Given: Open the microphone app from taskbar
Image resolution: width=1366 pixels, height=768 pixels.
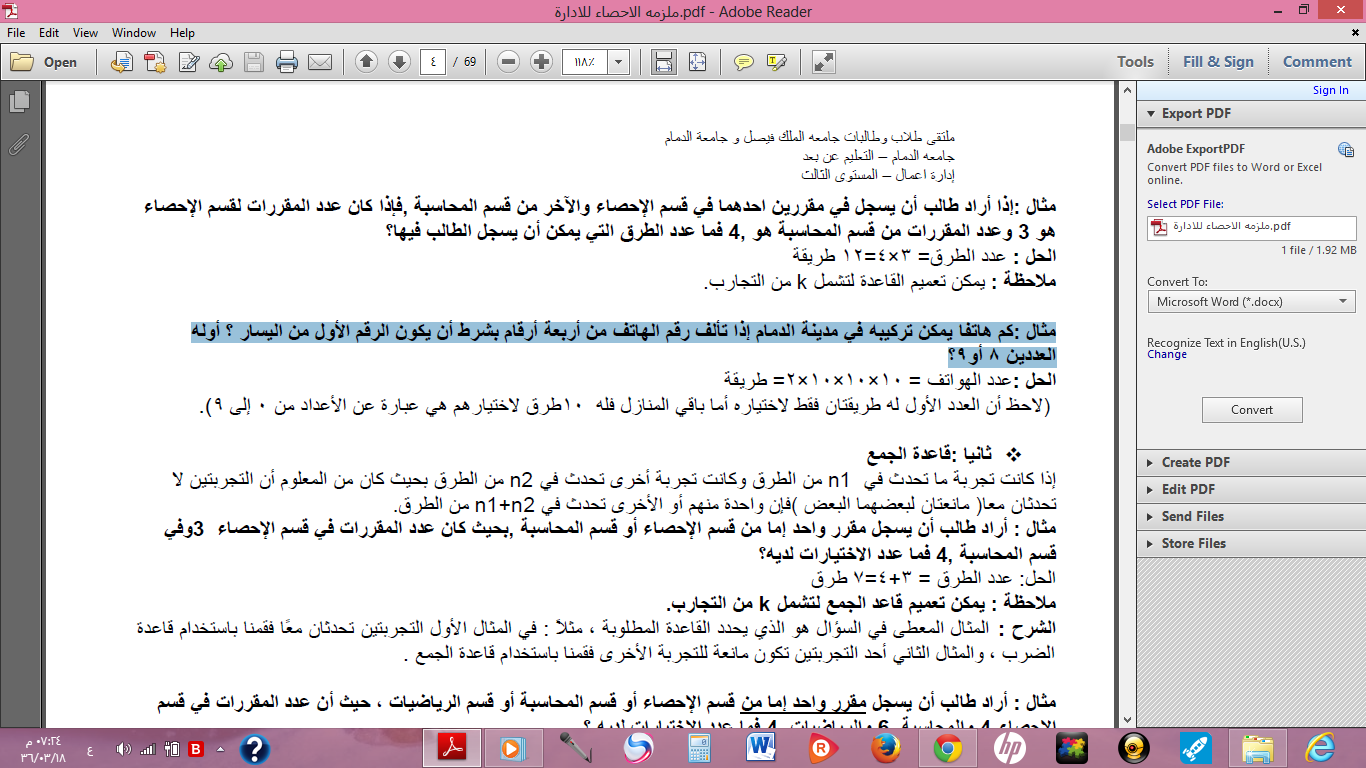Looking at the screenshot, I should pos(575,747).
